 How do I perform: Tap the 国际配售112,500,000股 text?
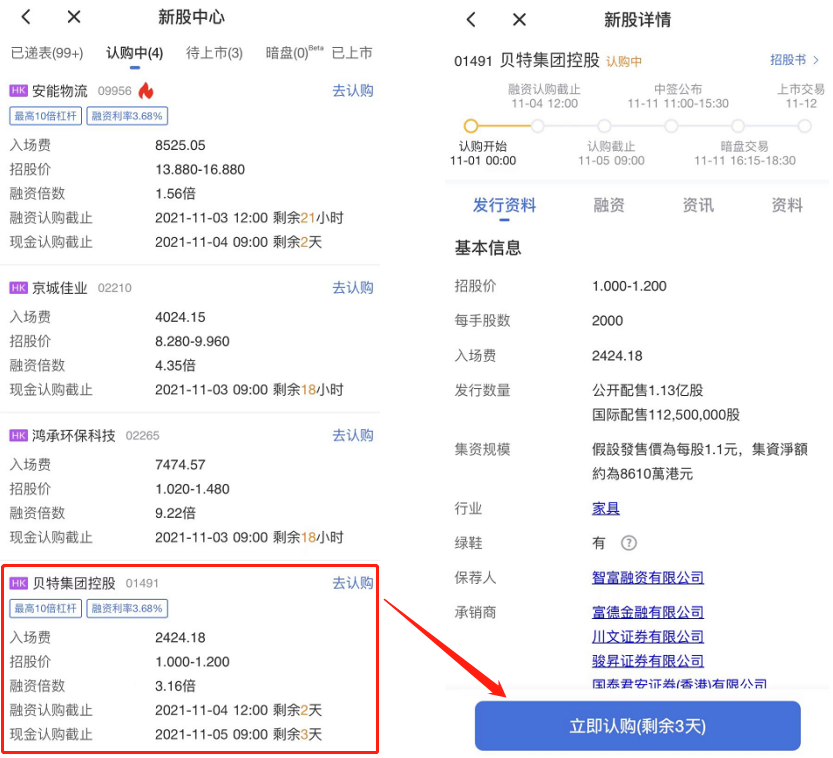click(x=666, y=415)
